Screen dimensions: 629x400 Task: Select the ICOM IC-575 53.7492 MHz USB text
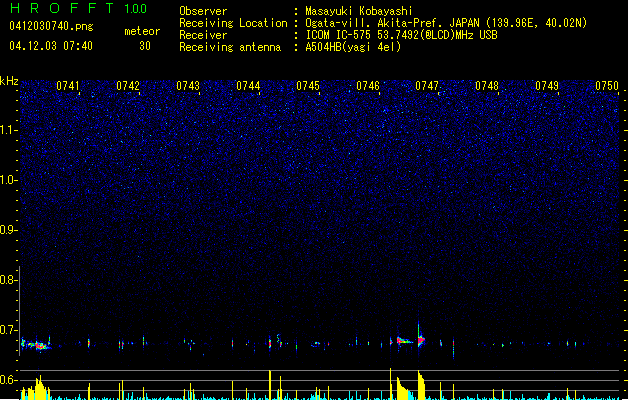(401, 35)
